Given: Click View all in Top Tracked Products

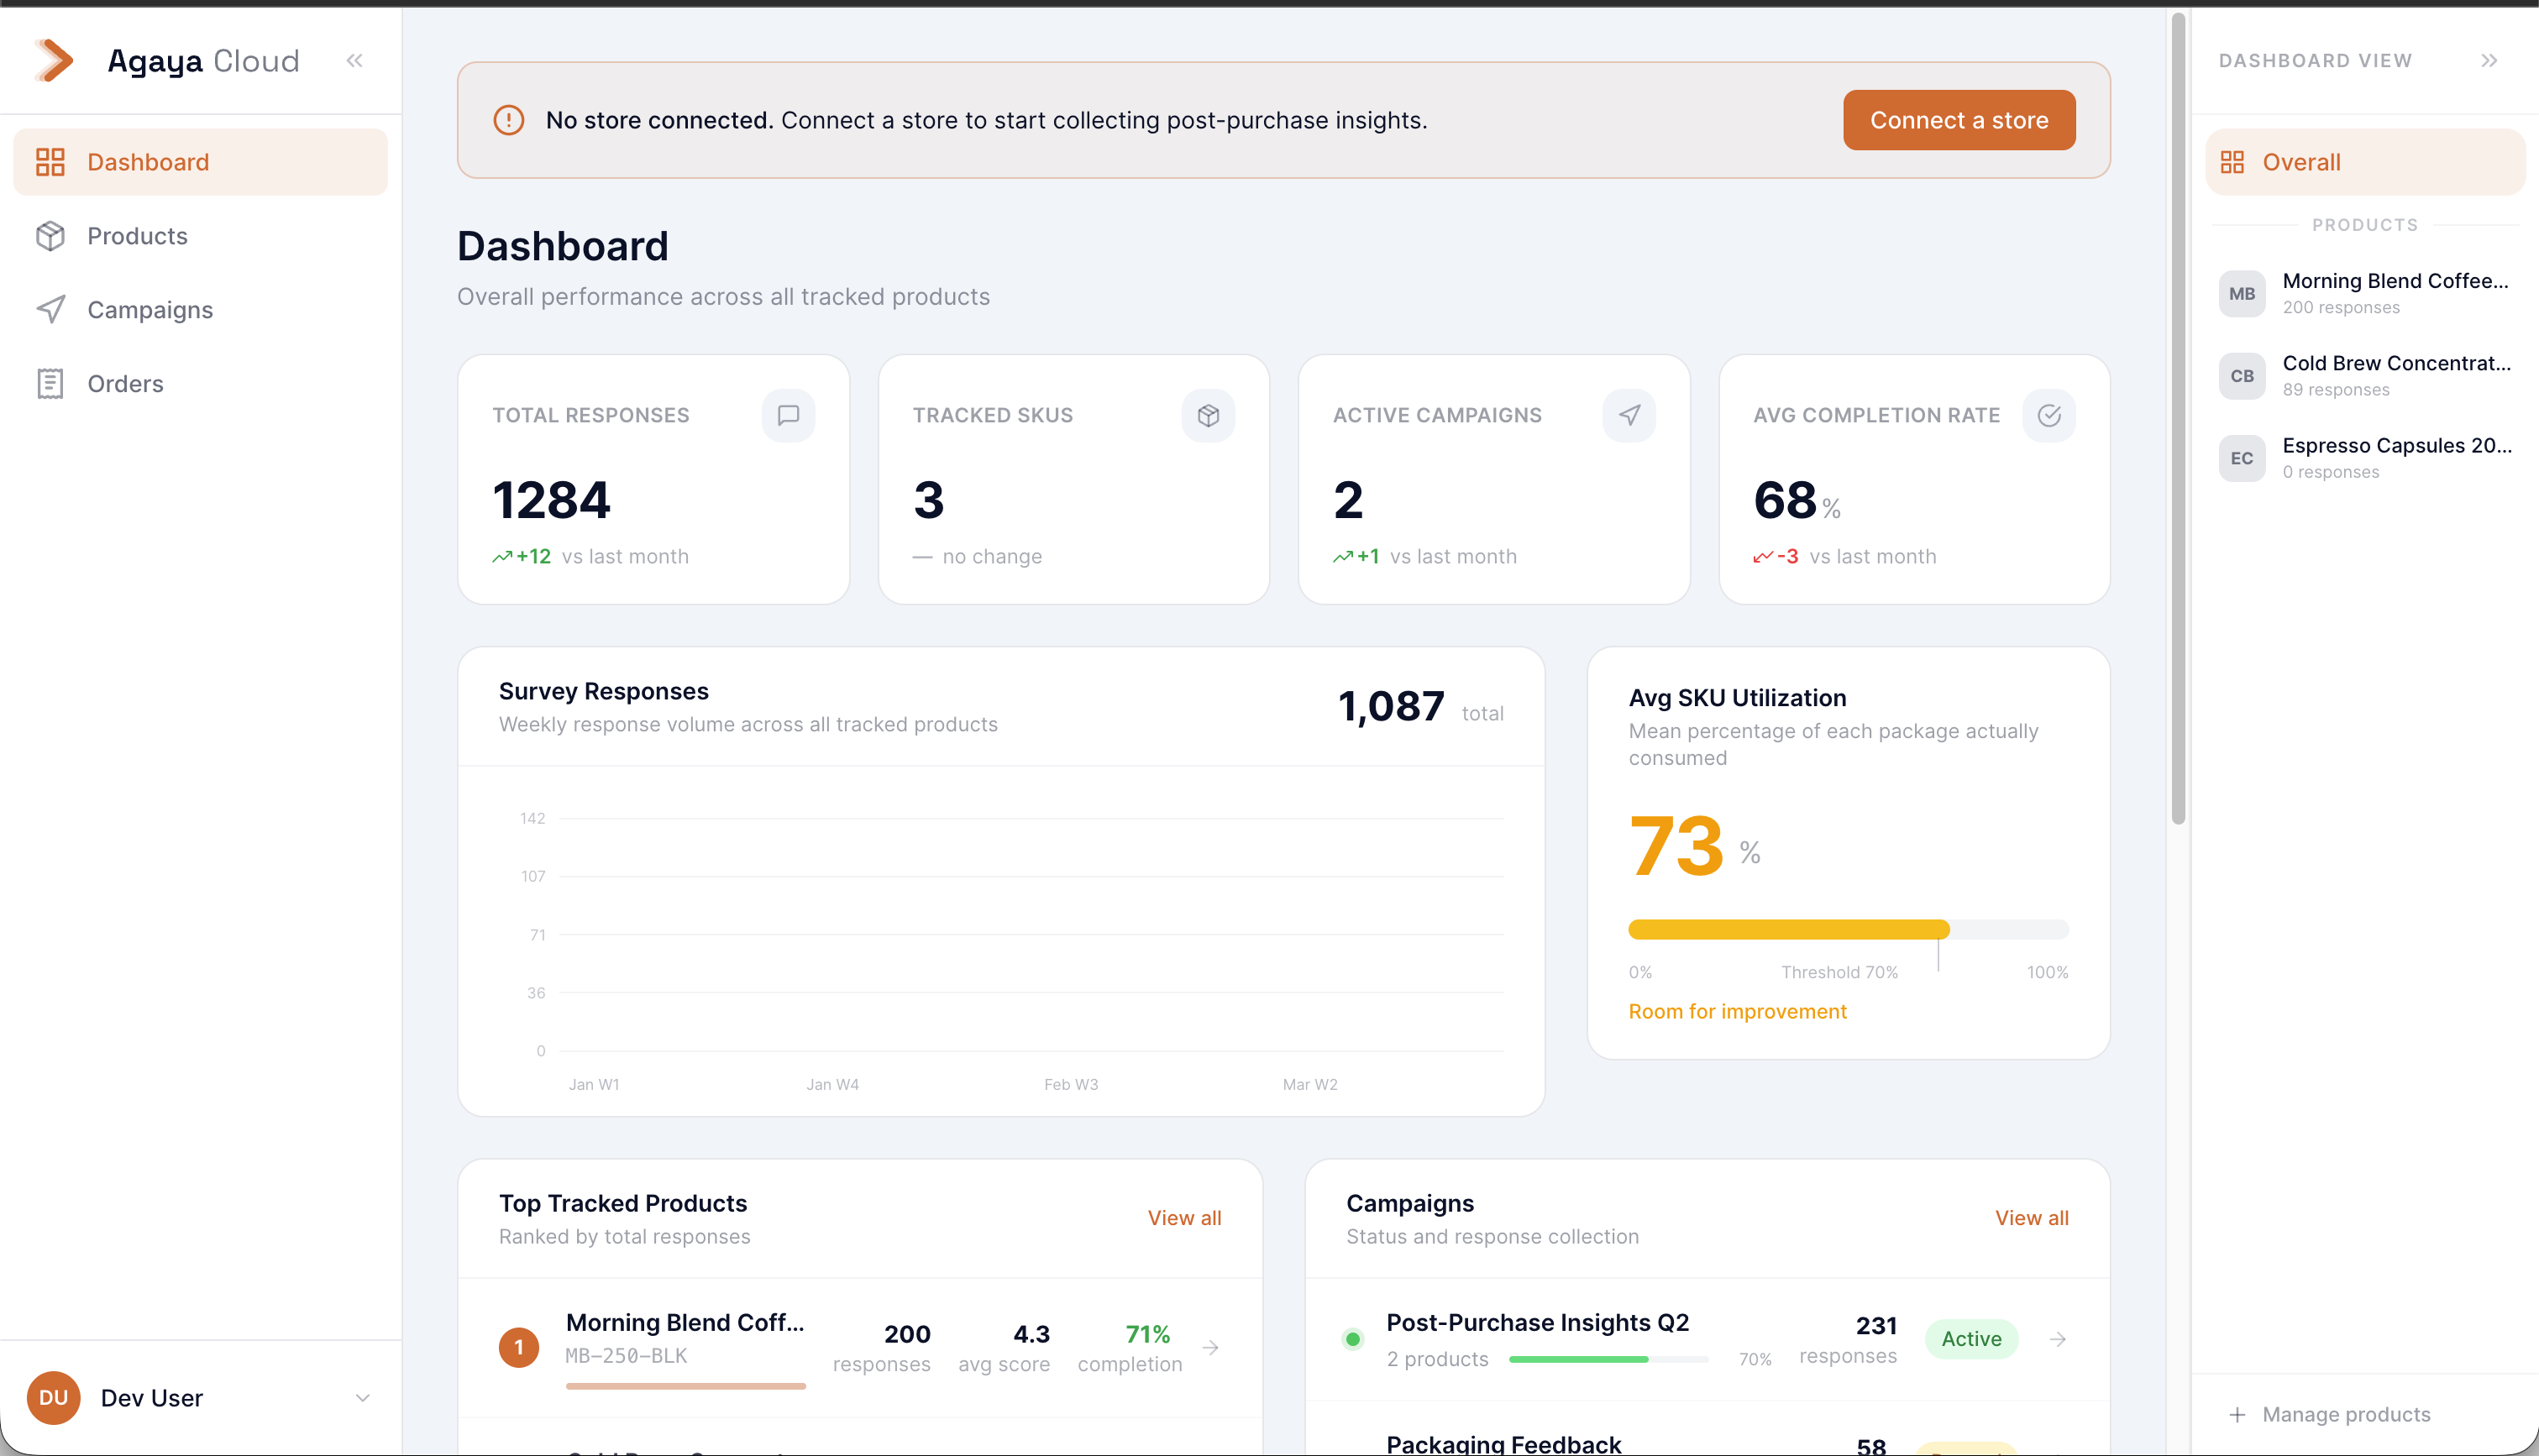Looking at the screenshot, I should (x=1184, y=1218).
